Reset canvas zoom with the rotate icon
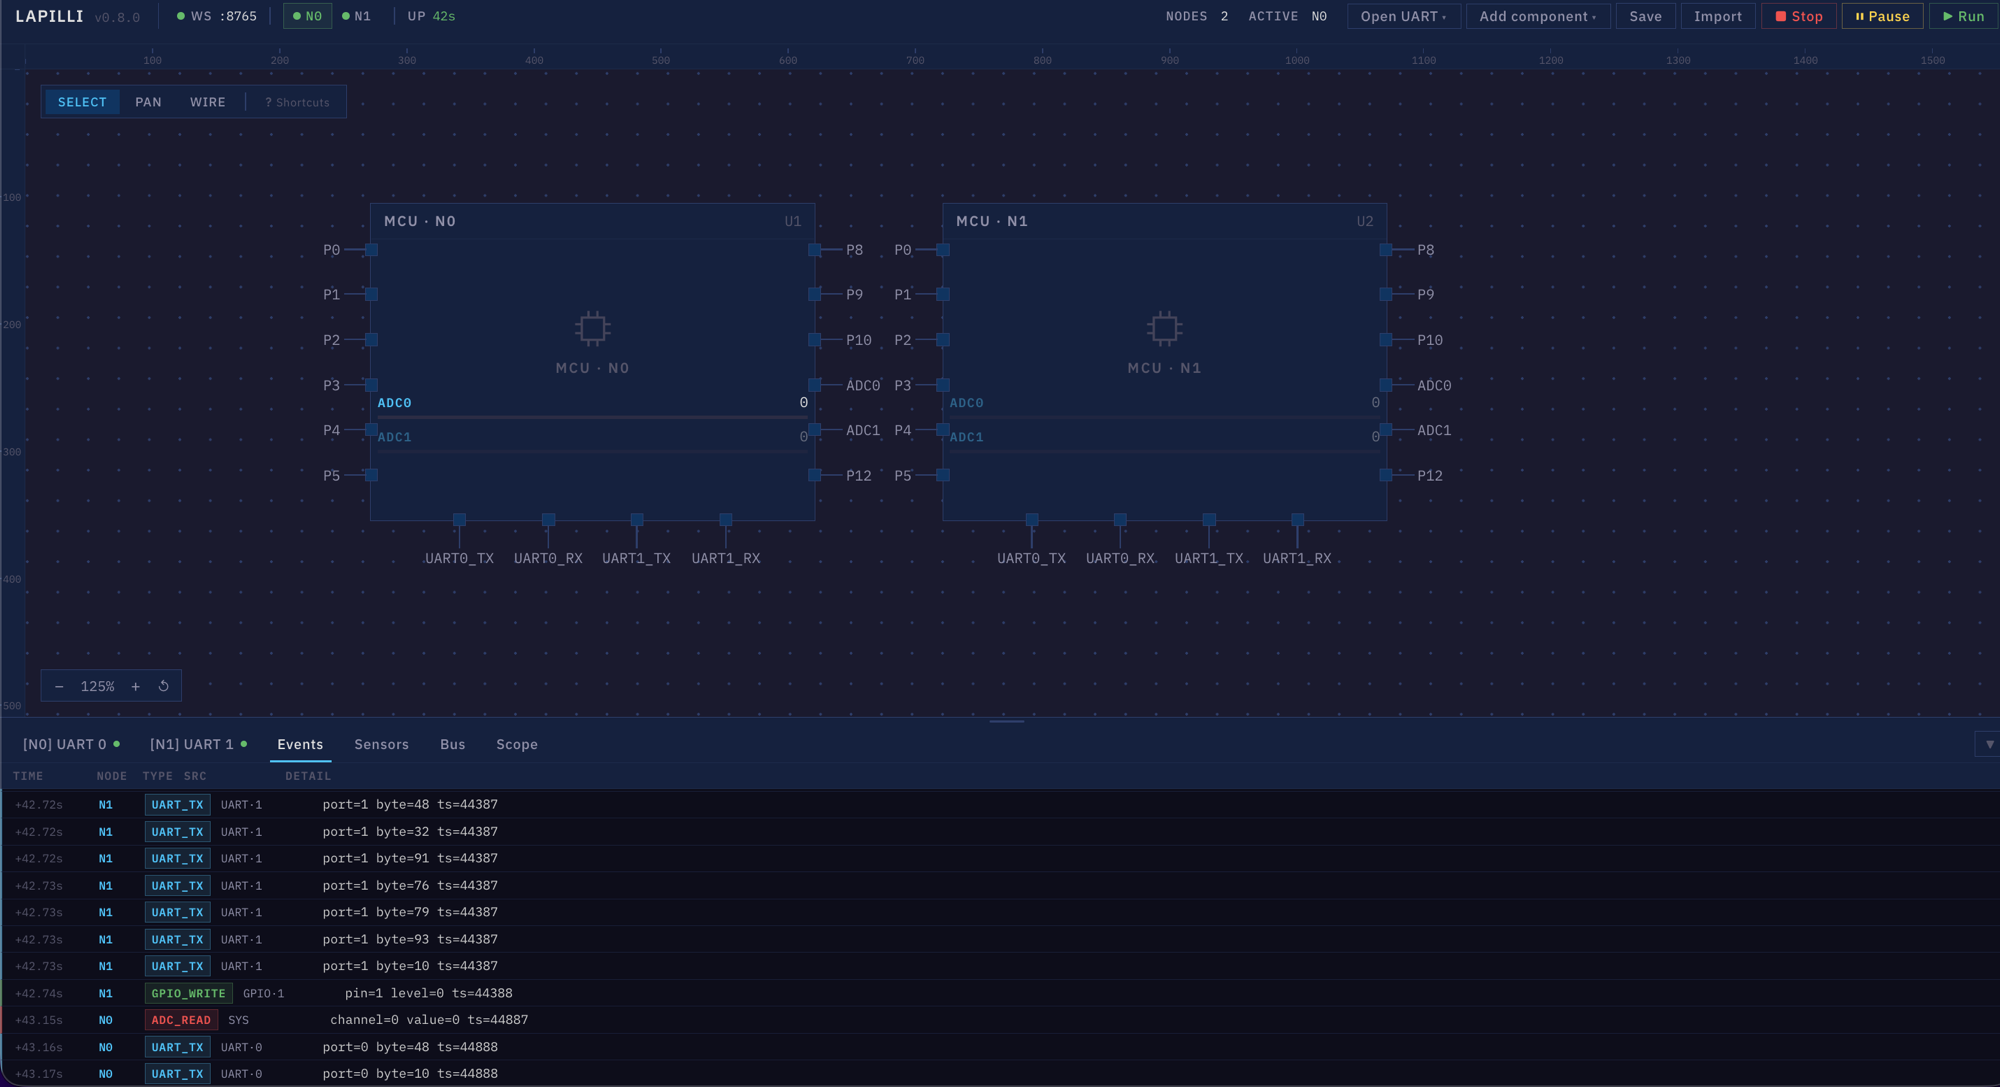 pos(164,686)
